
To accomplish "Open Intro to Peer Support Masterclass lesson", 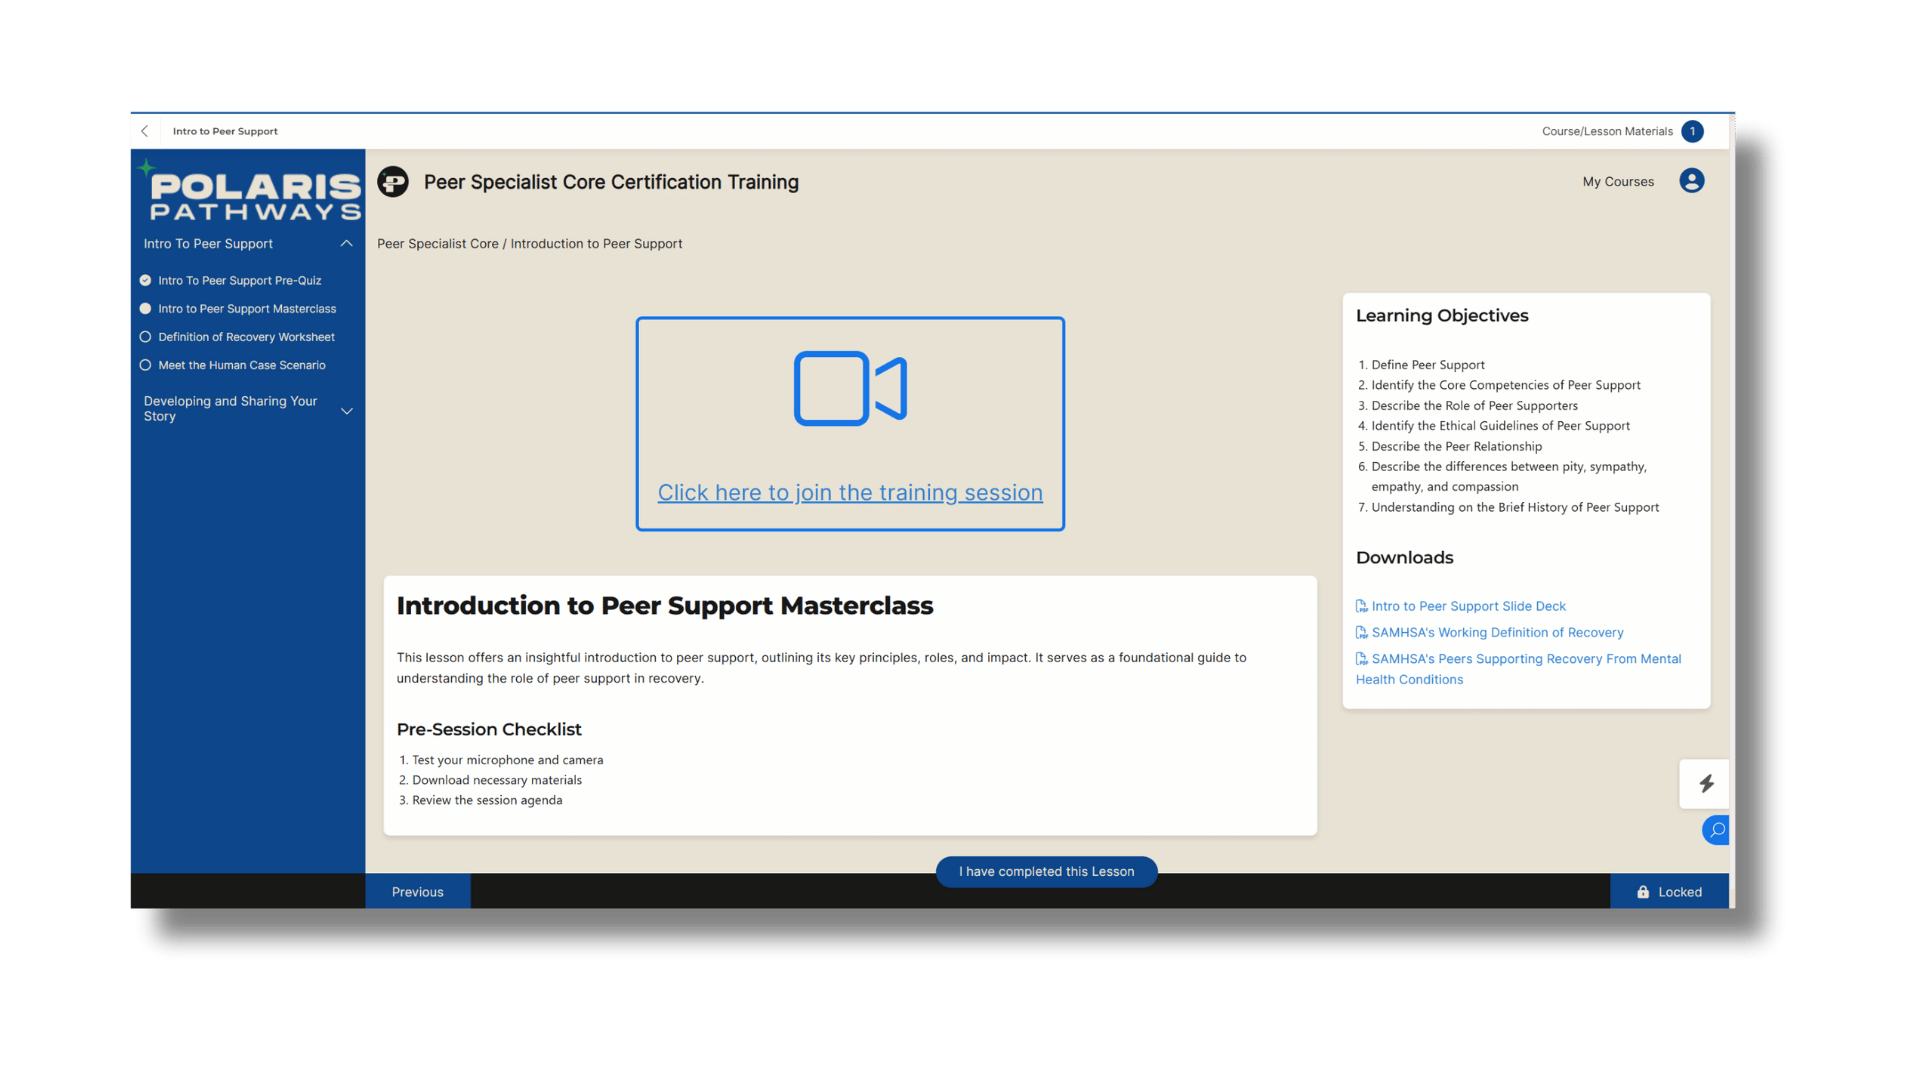I will click(x=246, y=309).
